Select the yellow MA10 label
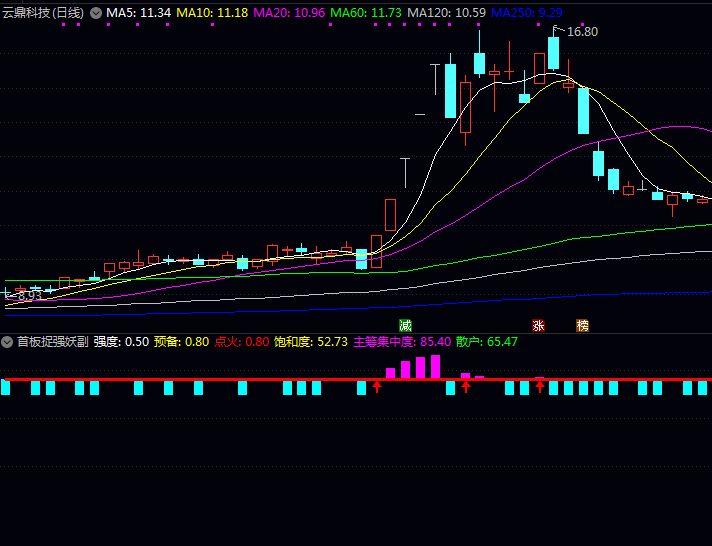 (x=212, y=13)
